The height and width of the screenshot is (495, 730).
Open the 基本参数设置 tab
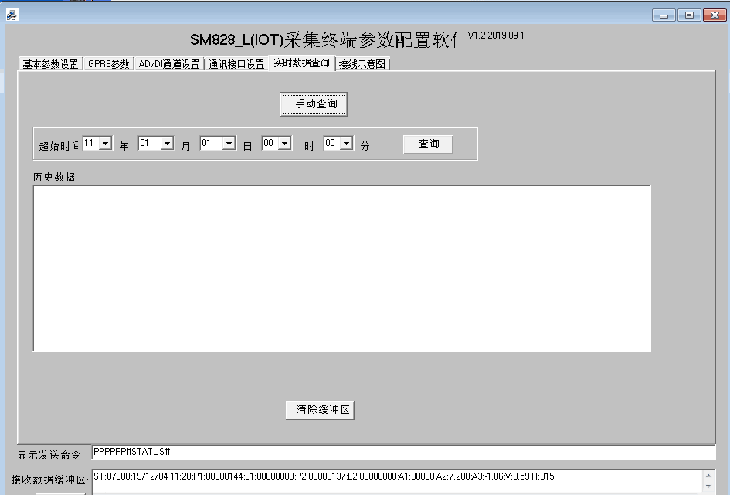pyautogui.click(x=50, y=64)
